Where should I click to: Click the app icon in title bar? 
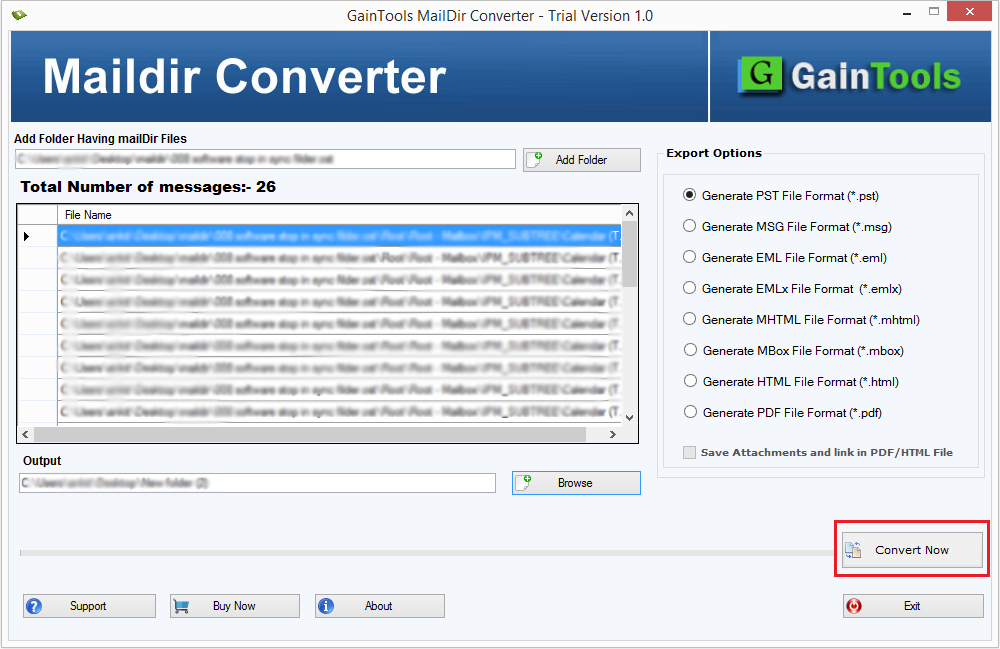19,15
